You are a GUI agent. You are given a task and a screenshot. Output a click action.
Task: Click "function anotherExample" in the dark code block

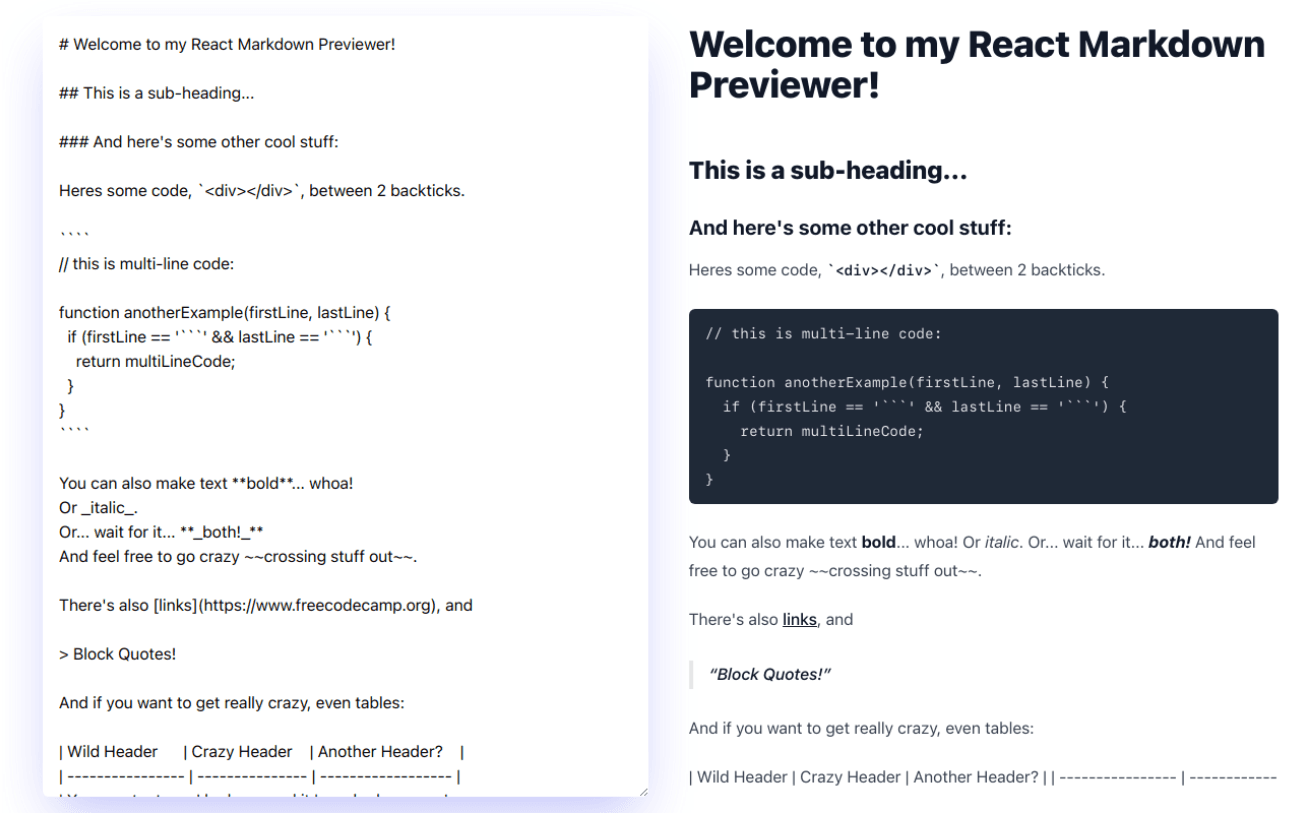(907, 382)
